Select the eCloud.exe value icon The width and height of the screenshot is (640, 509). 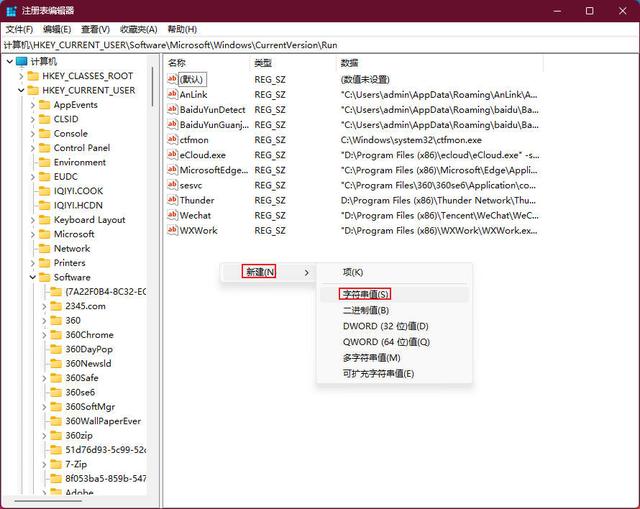coord(172,155)
